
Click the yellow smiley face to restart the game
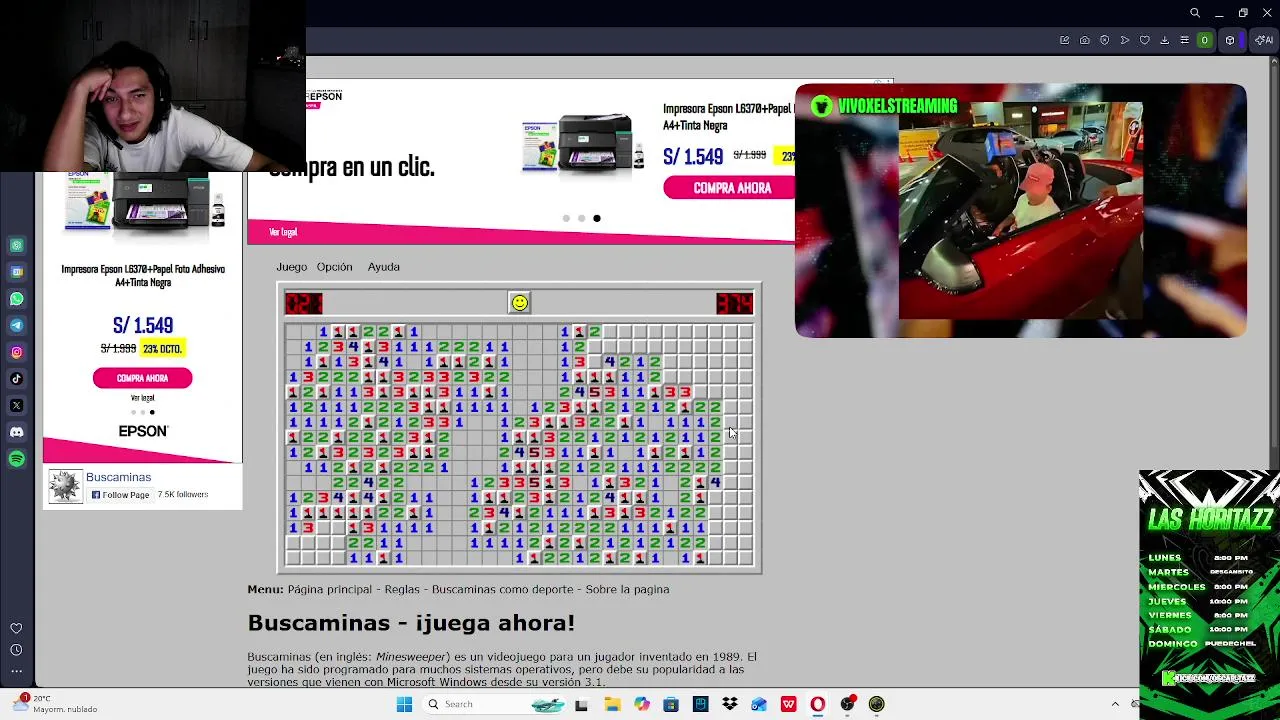click(519, 303)
